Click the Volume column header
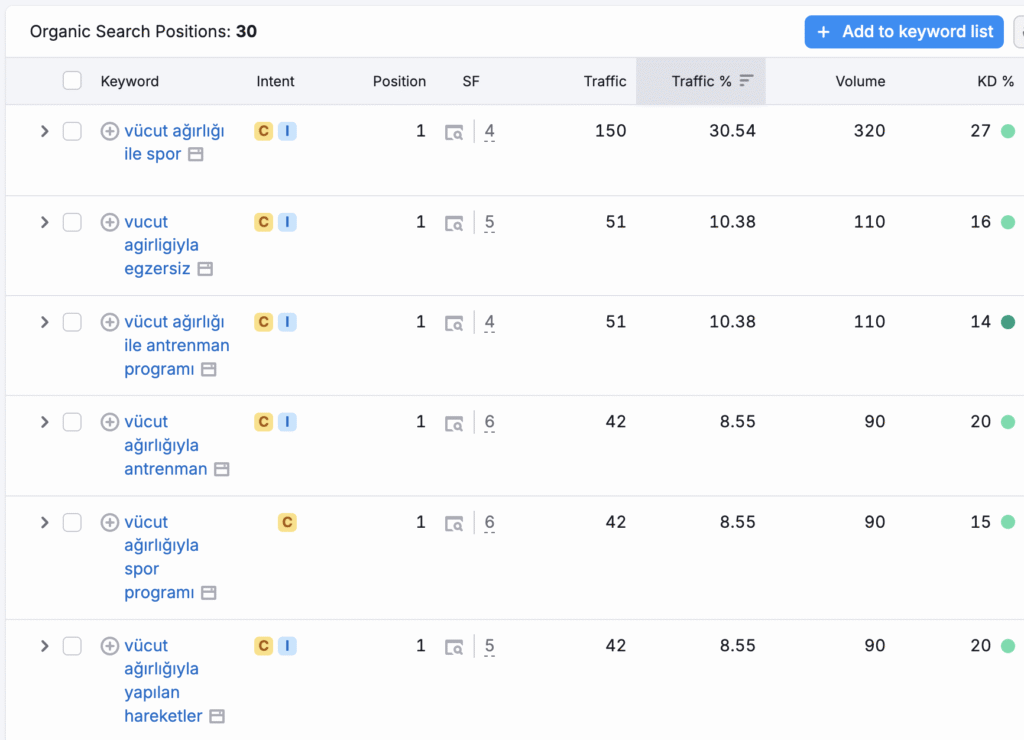This screenshot has width=1024, height=740. coord(861,81)
